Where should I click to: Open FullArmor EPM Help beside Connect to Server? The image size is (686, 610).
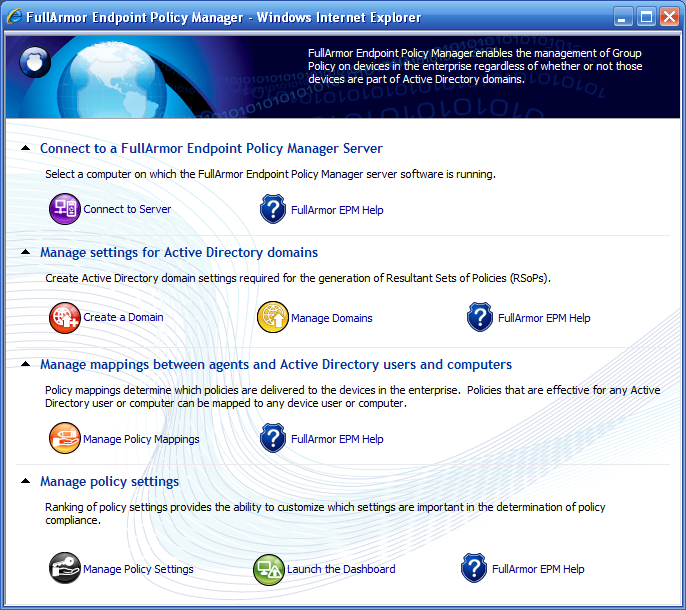point(337,210)
